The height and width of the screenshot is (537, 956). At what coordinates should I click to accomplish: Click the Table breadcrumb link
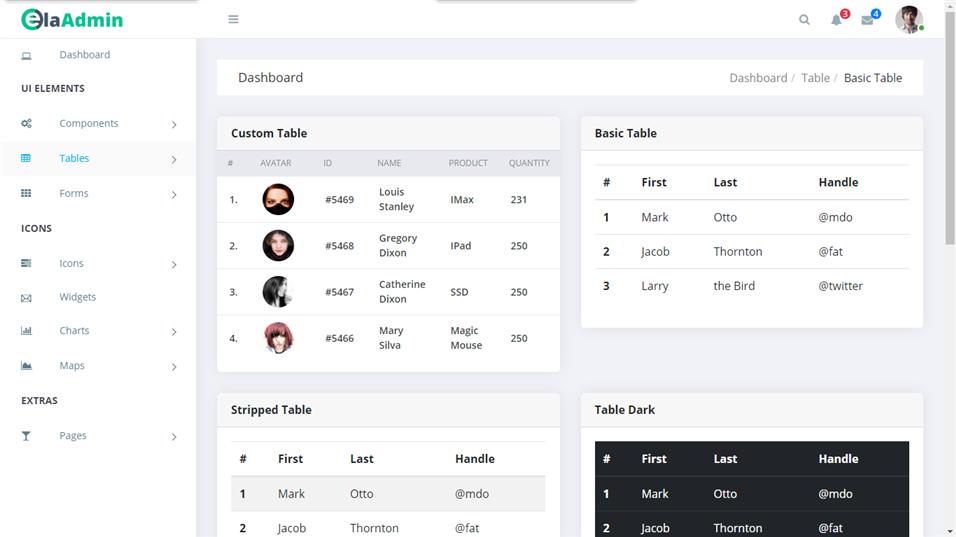tap(815, 78)
